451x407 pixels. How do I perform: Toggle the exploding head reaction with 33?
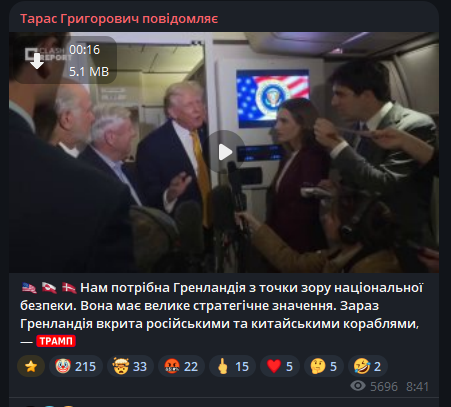(x=130, y=366)
